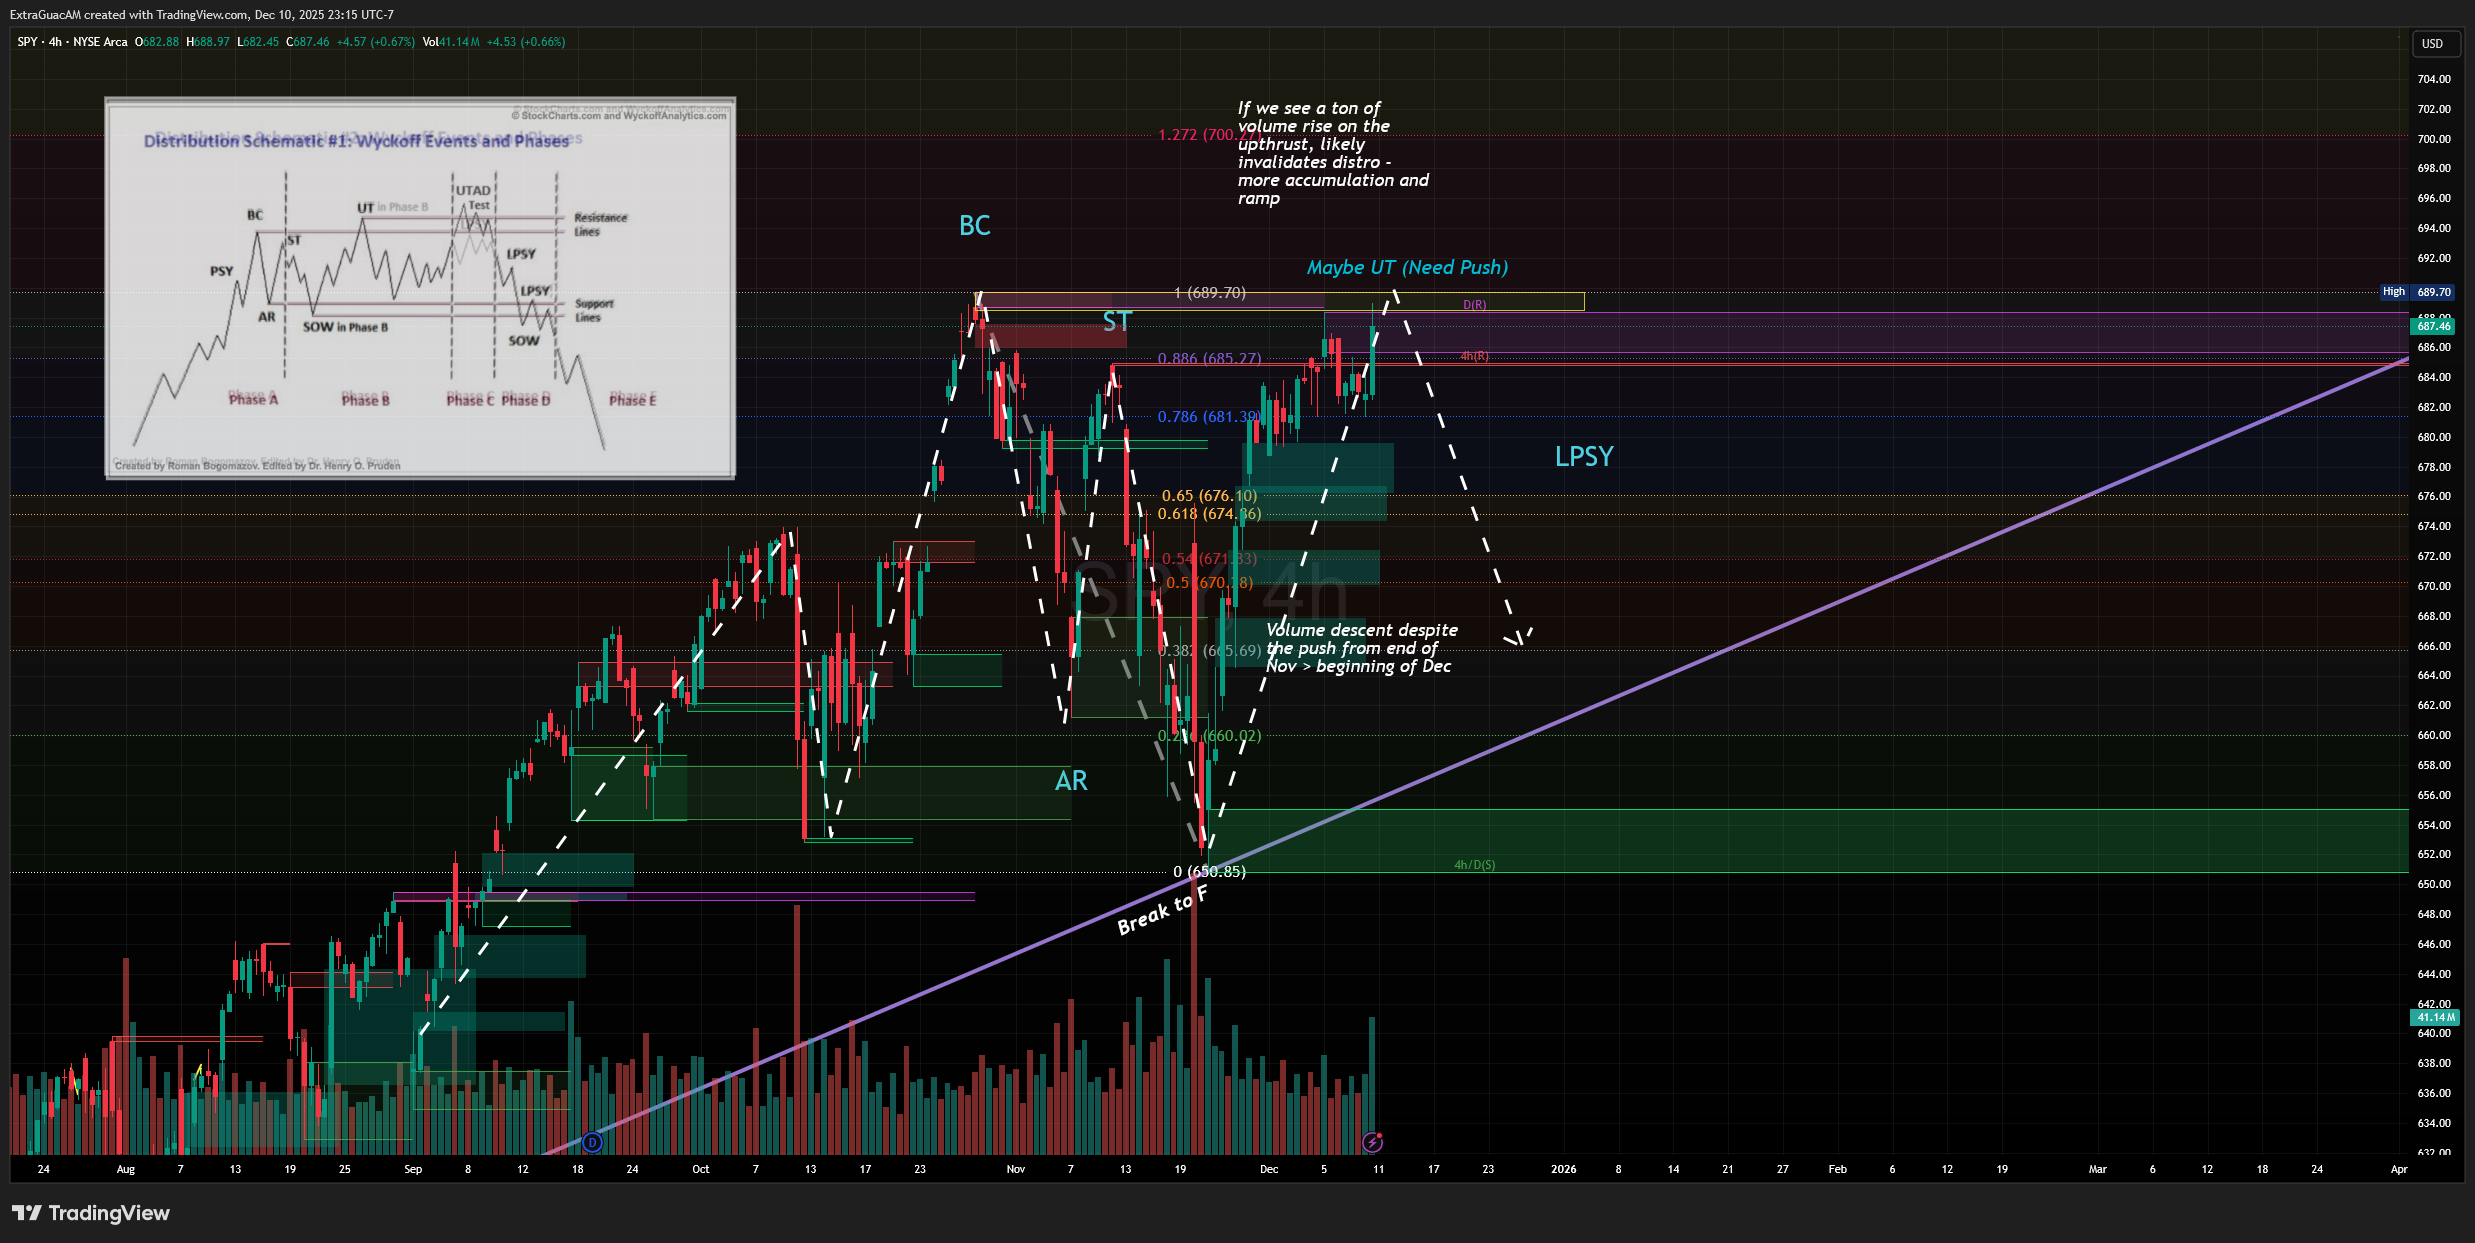Click the '0 (650.85)' Fibonacci level label
This screenshot has height=1243, width=2475.
pos(1209,872)
